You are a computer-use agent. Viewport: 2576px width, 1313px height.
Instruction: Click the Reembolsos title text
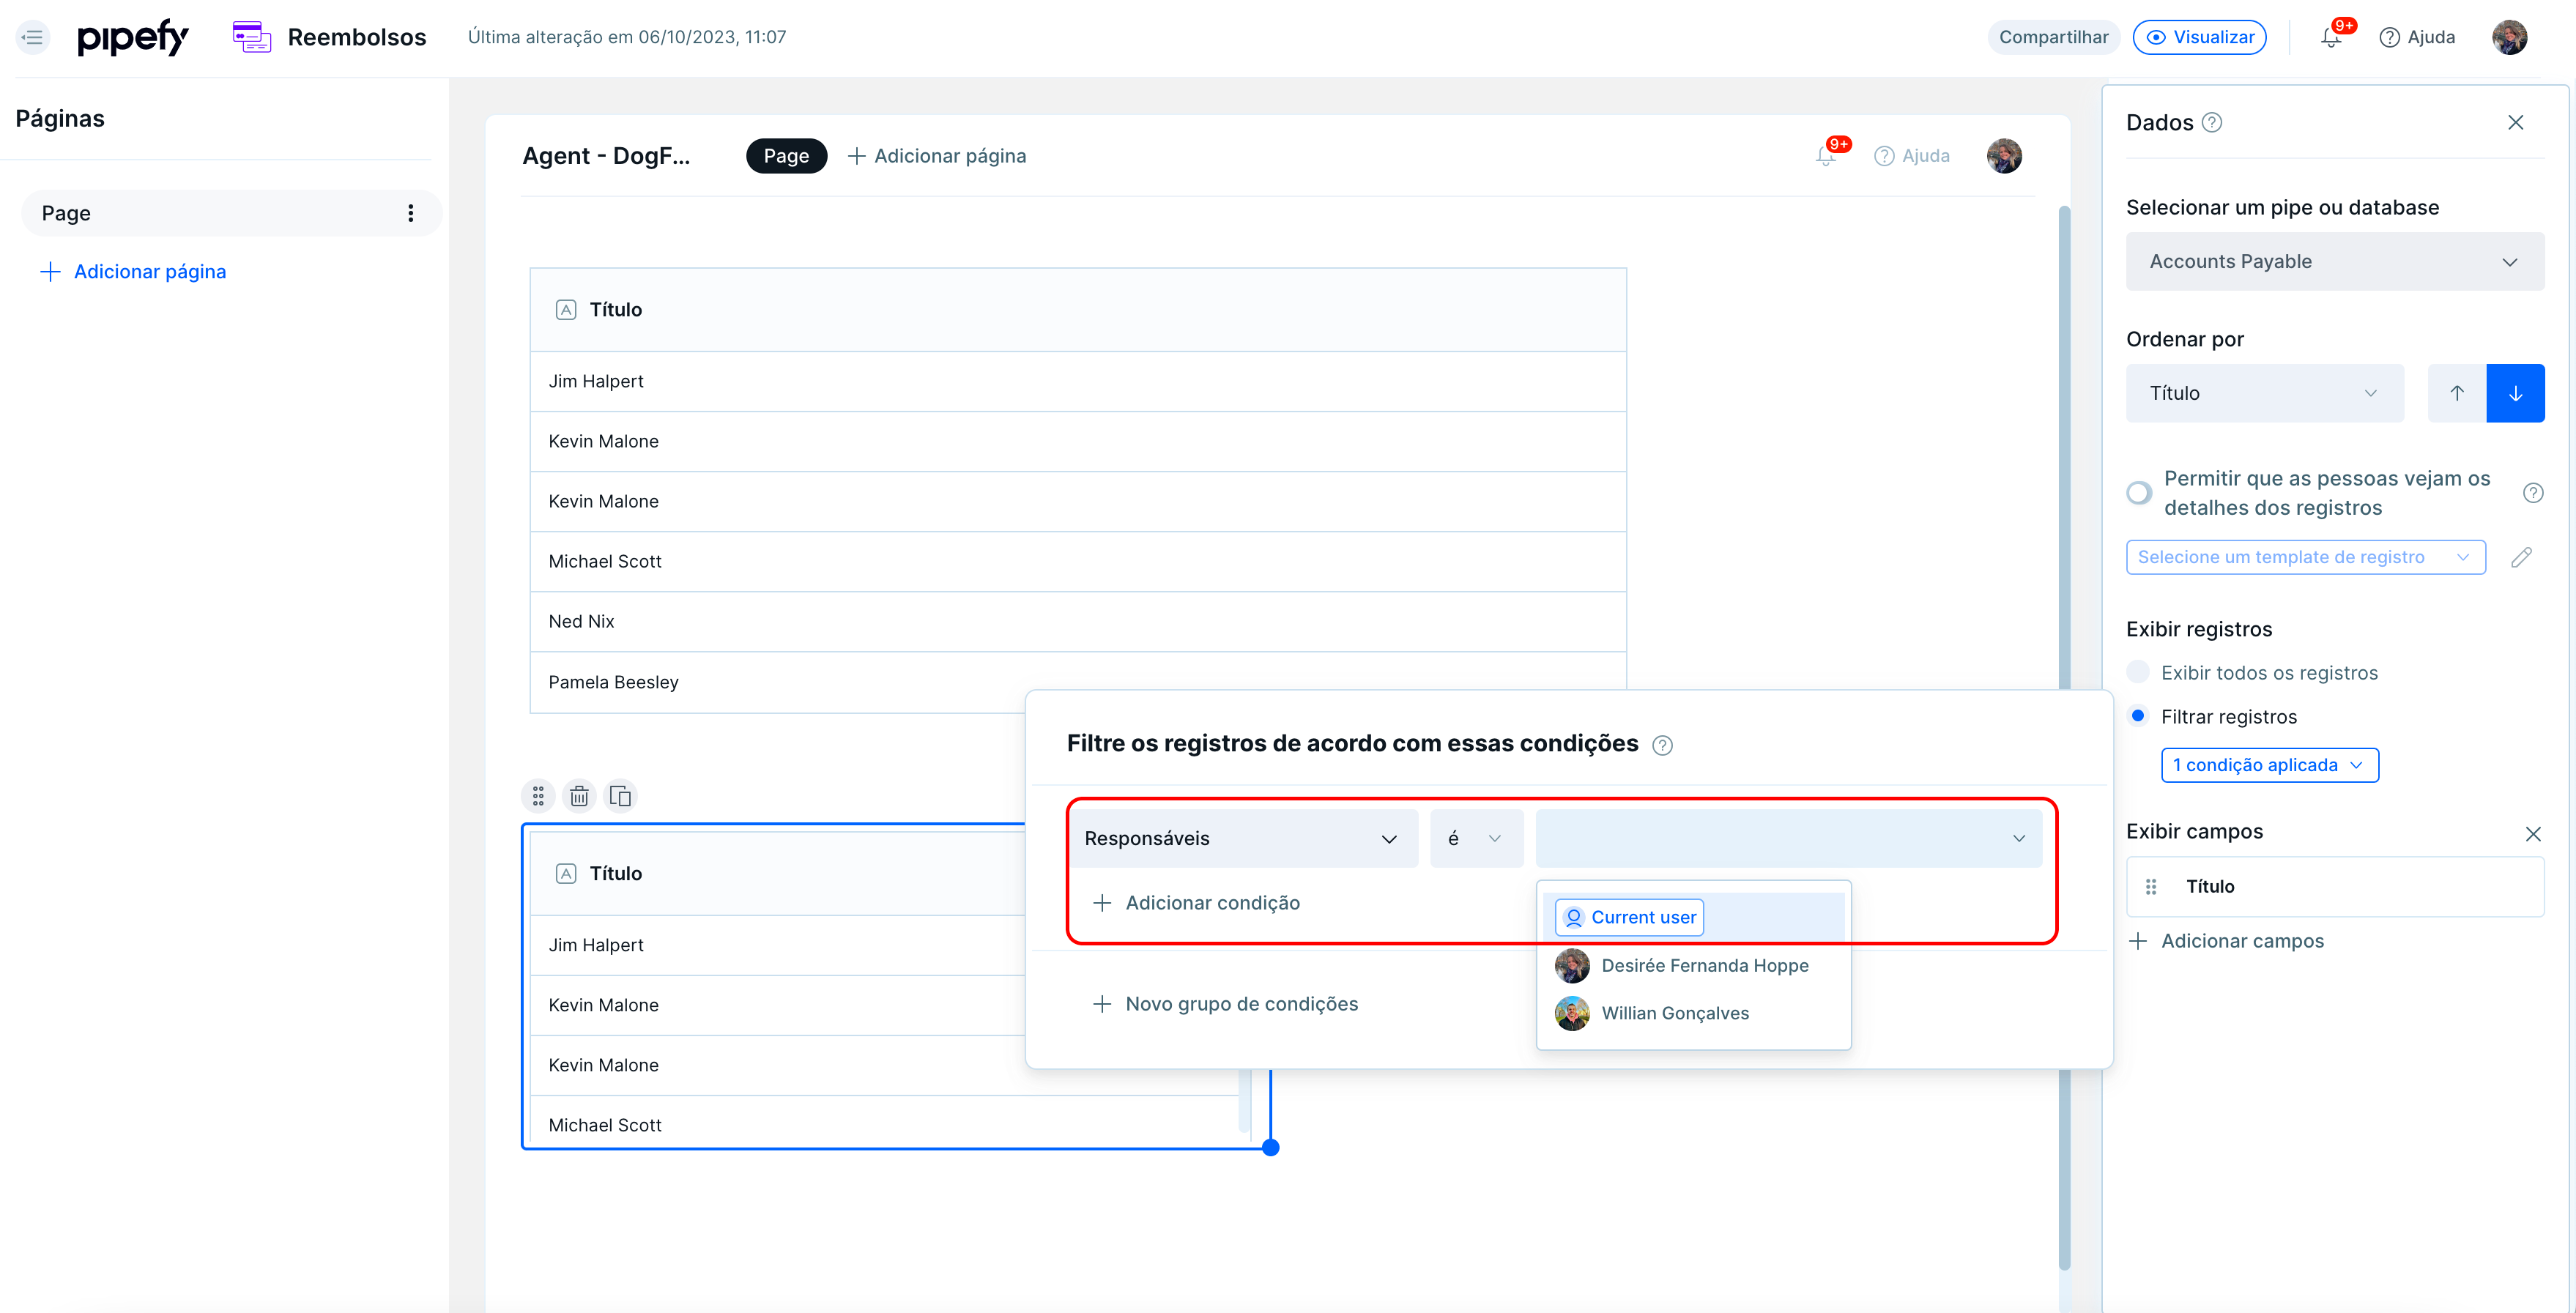click(357, 37)
